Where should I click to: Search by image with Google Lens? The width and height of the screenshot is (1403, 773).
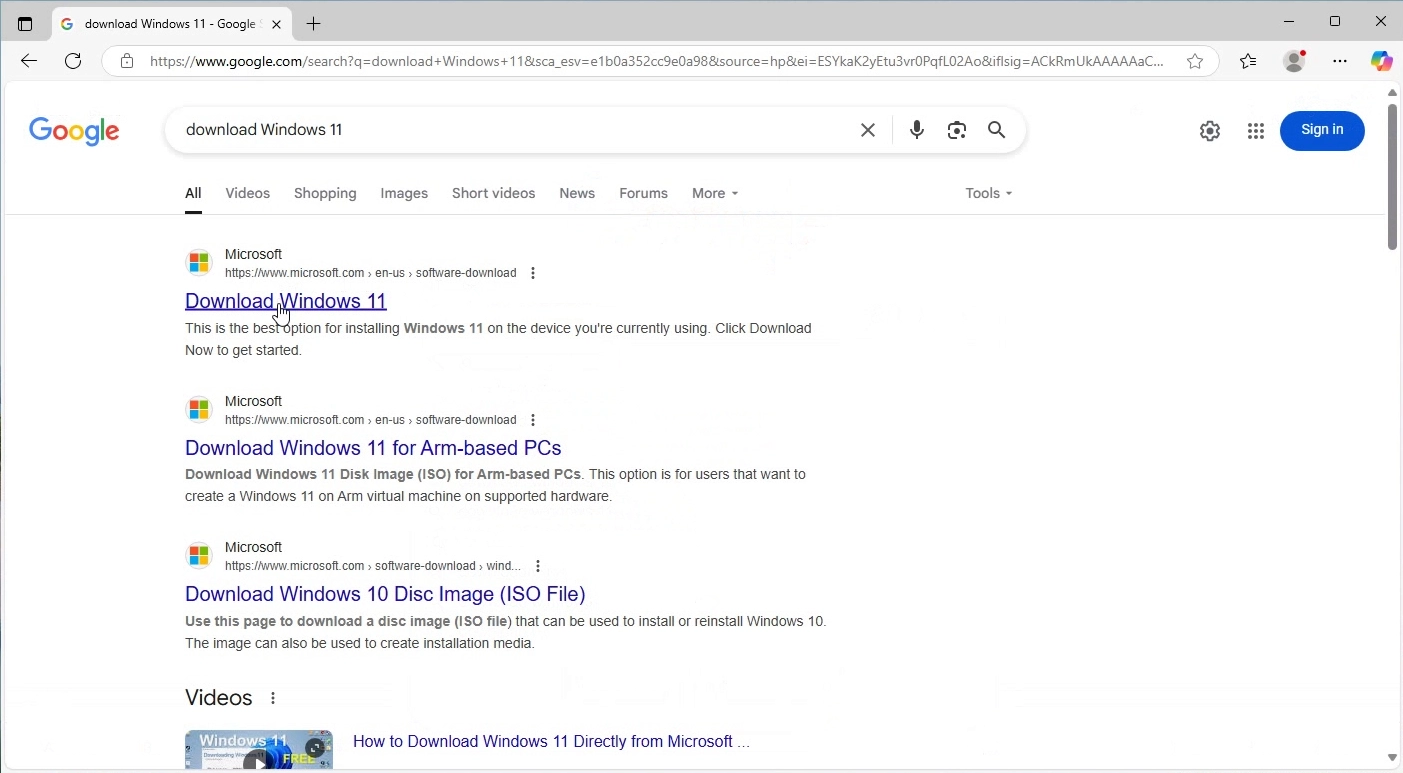[x=958, y=130]
